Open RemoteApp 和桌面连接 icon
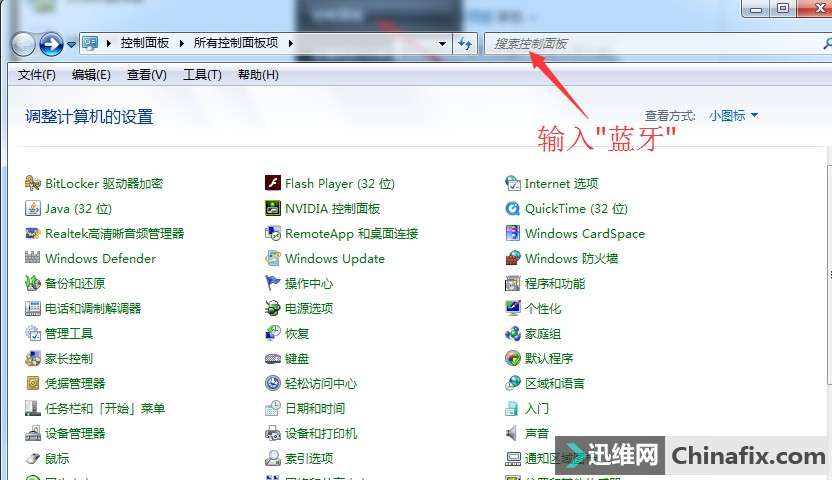The width and height of the screenshot is (832, 480). (x=273, y=233)
